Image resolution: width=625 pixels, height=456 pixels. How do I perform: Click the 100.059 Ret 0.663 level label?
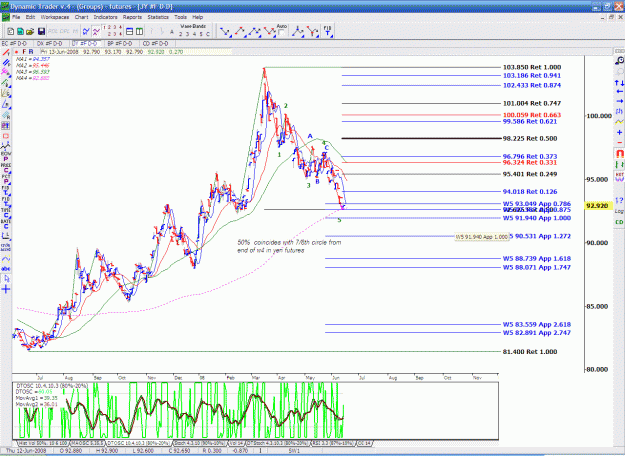(532, 115)
